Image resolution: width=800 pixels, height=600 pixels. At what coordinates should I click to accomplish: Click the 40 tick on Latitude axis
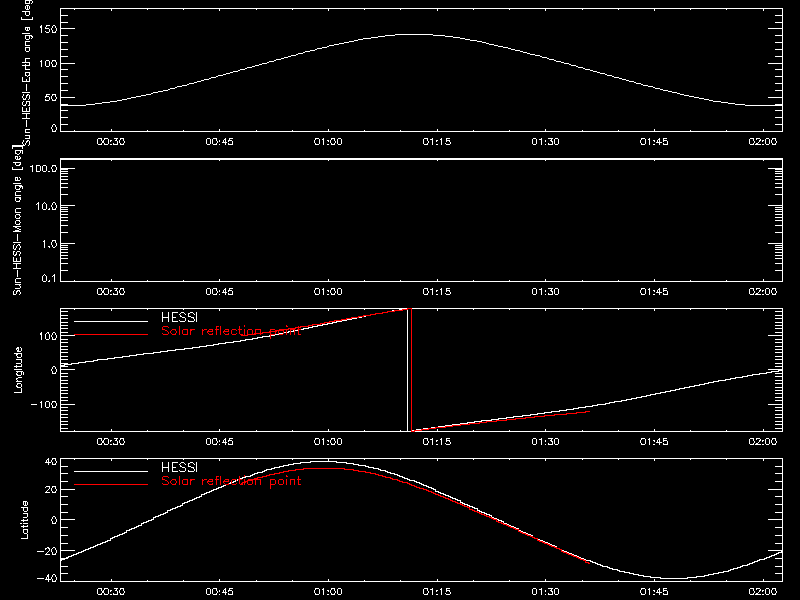click(x=51, y=462)
